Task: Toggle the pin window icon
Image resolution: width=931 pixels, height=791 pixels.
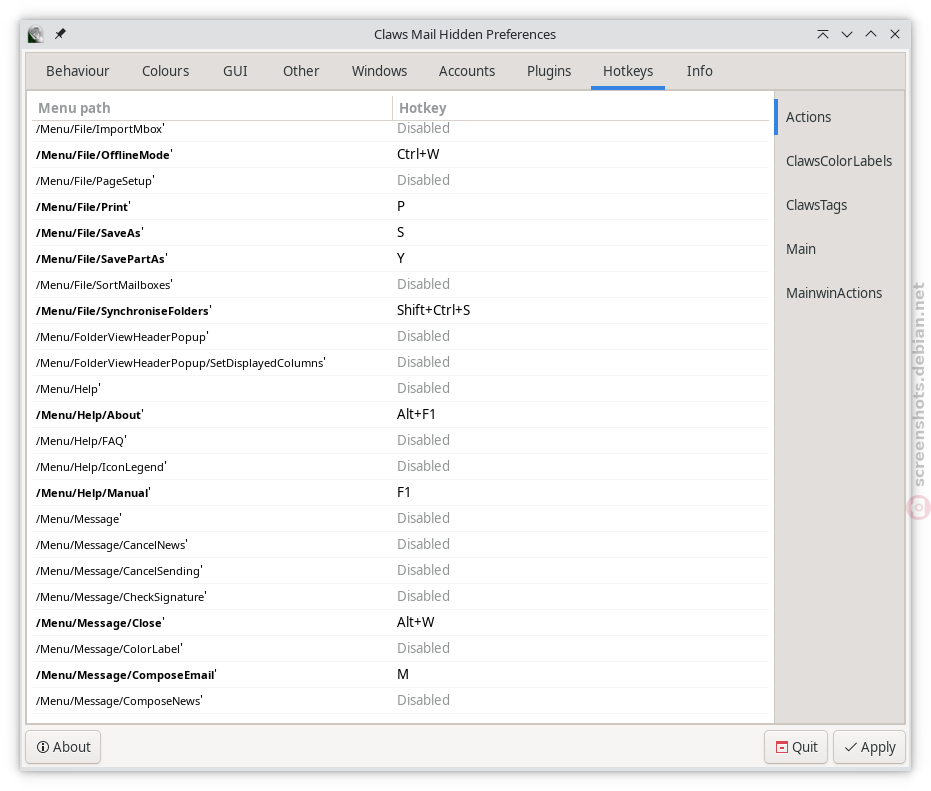Action: 60,34
